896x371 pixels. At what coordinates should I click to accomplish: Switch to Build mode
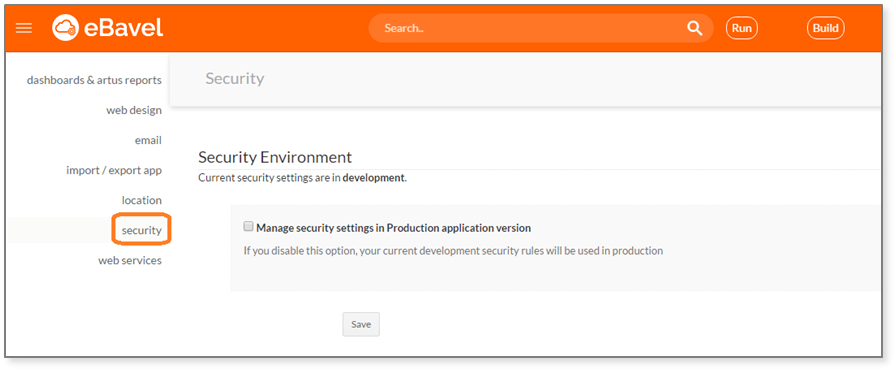826,28
